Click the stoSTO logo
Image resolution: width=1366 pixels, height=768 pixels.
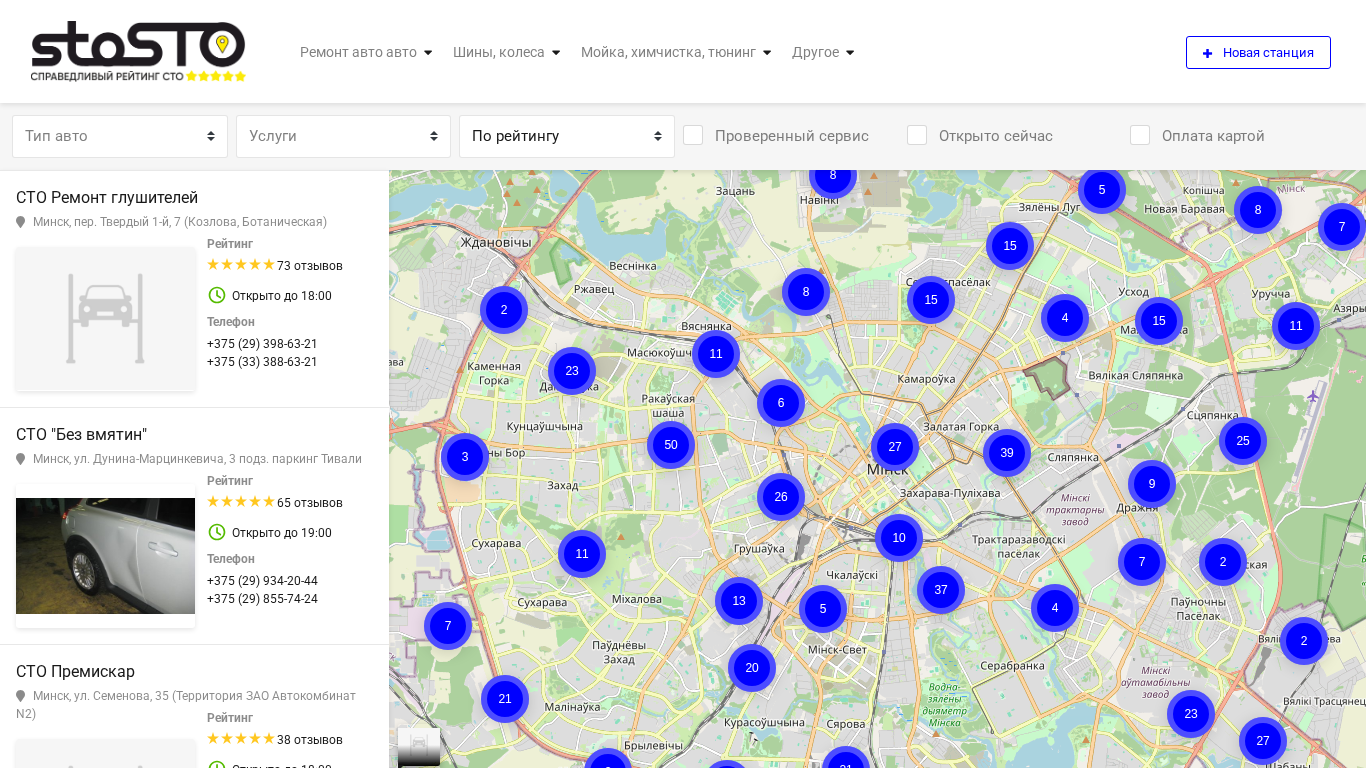point(138,52)
